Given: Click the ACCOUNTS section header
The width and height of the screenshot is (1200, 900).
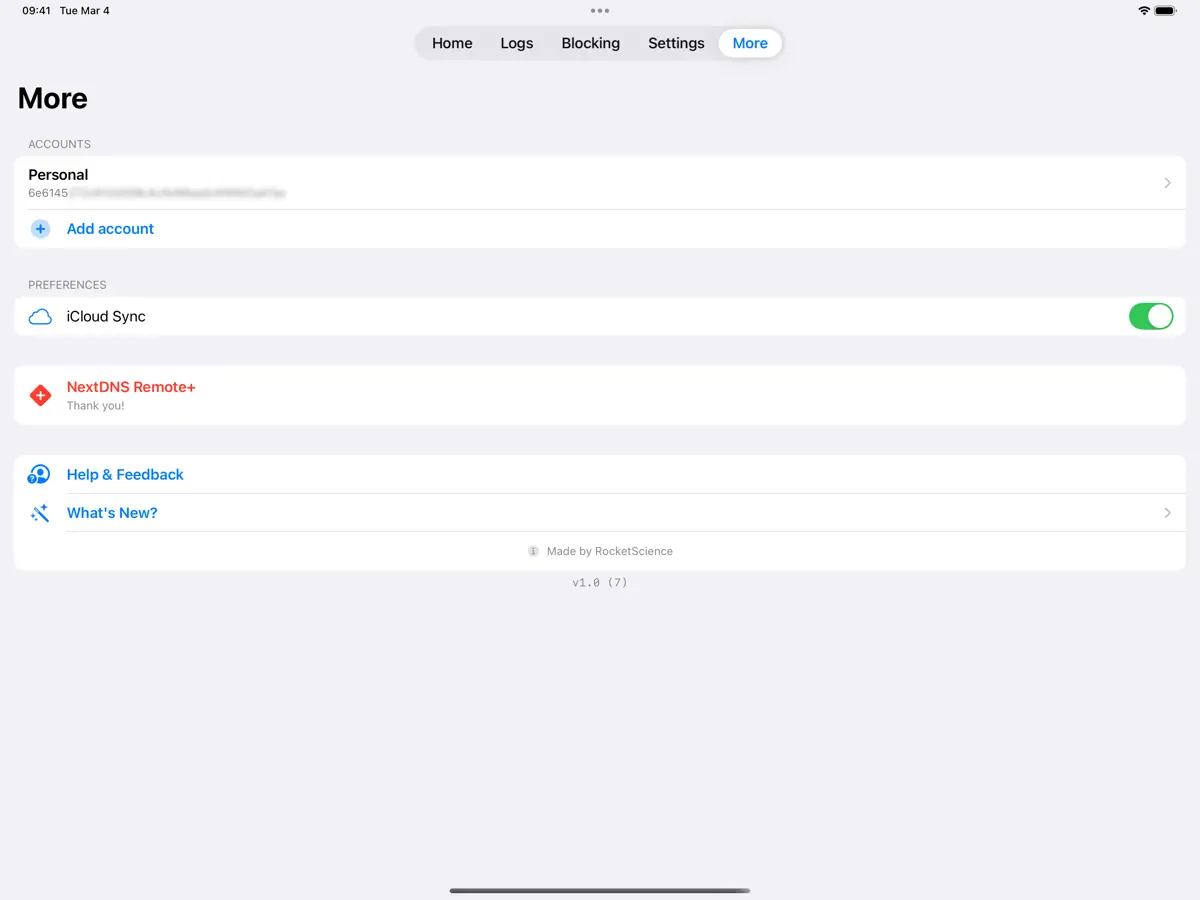Looking at the screenshot, I should [x=60, y=144].
